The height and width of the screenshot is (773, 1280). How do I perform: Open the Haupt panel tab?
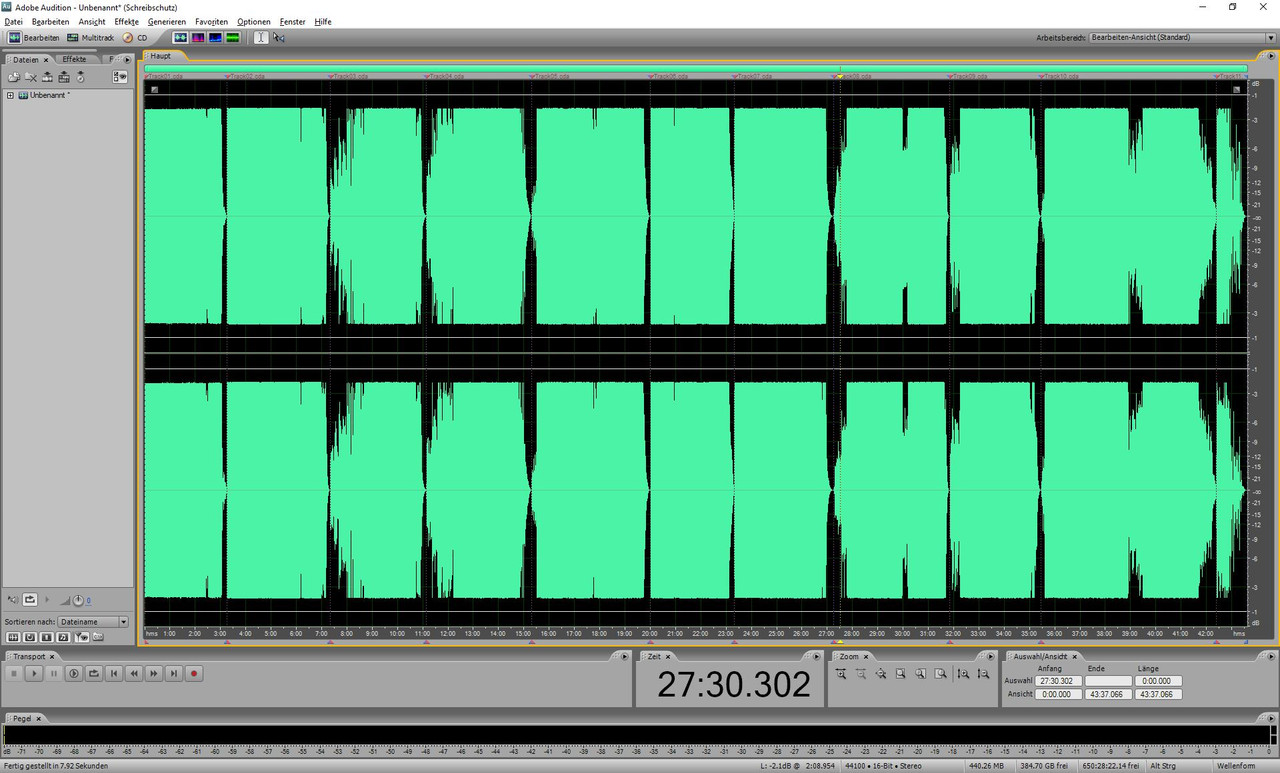point(160,56)
